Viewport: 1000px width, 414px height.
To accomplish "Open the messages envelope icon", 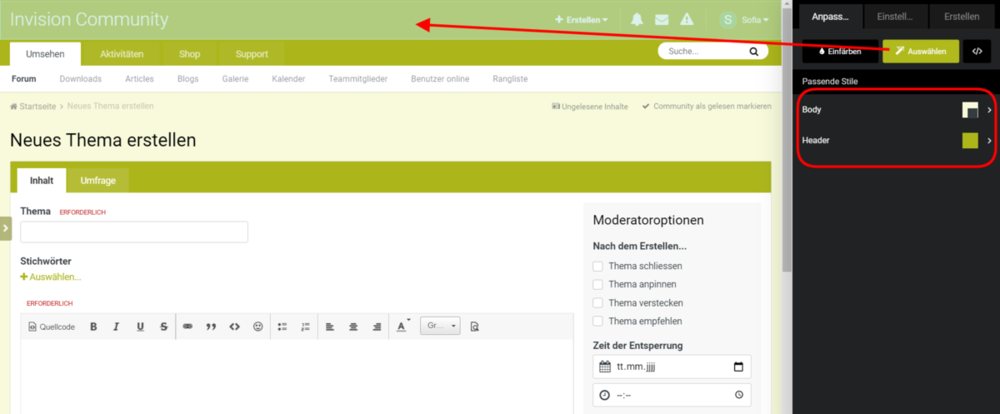I will click(661, 20).
